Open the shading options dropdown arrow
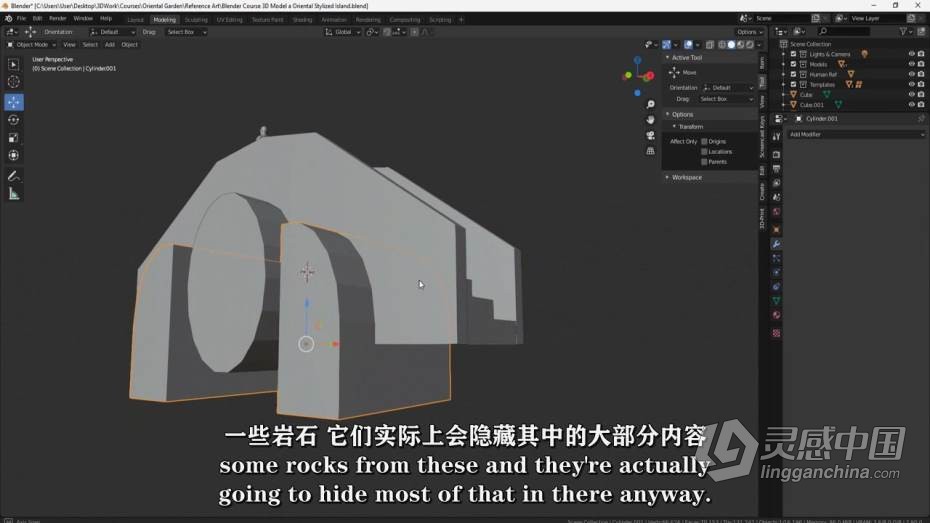 [759, 44]
